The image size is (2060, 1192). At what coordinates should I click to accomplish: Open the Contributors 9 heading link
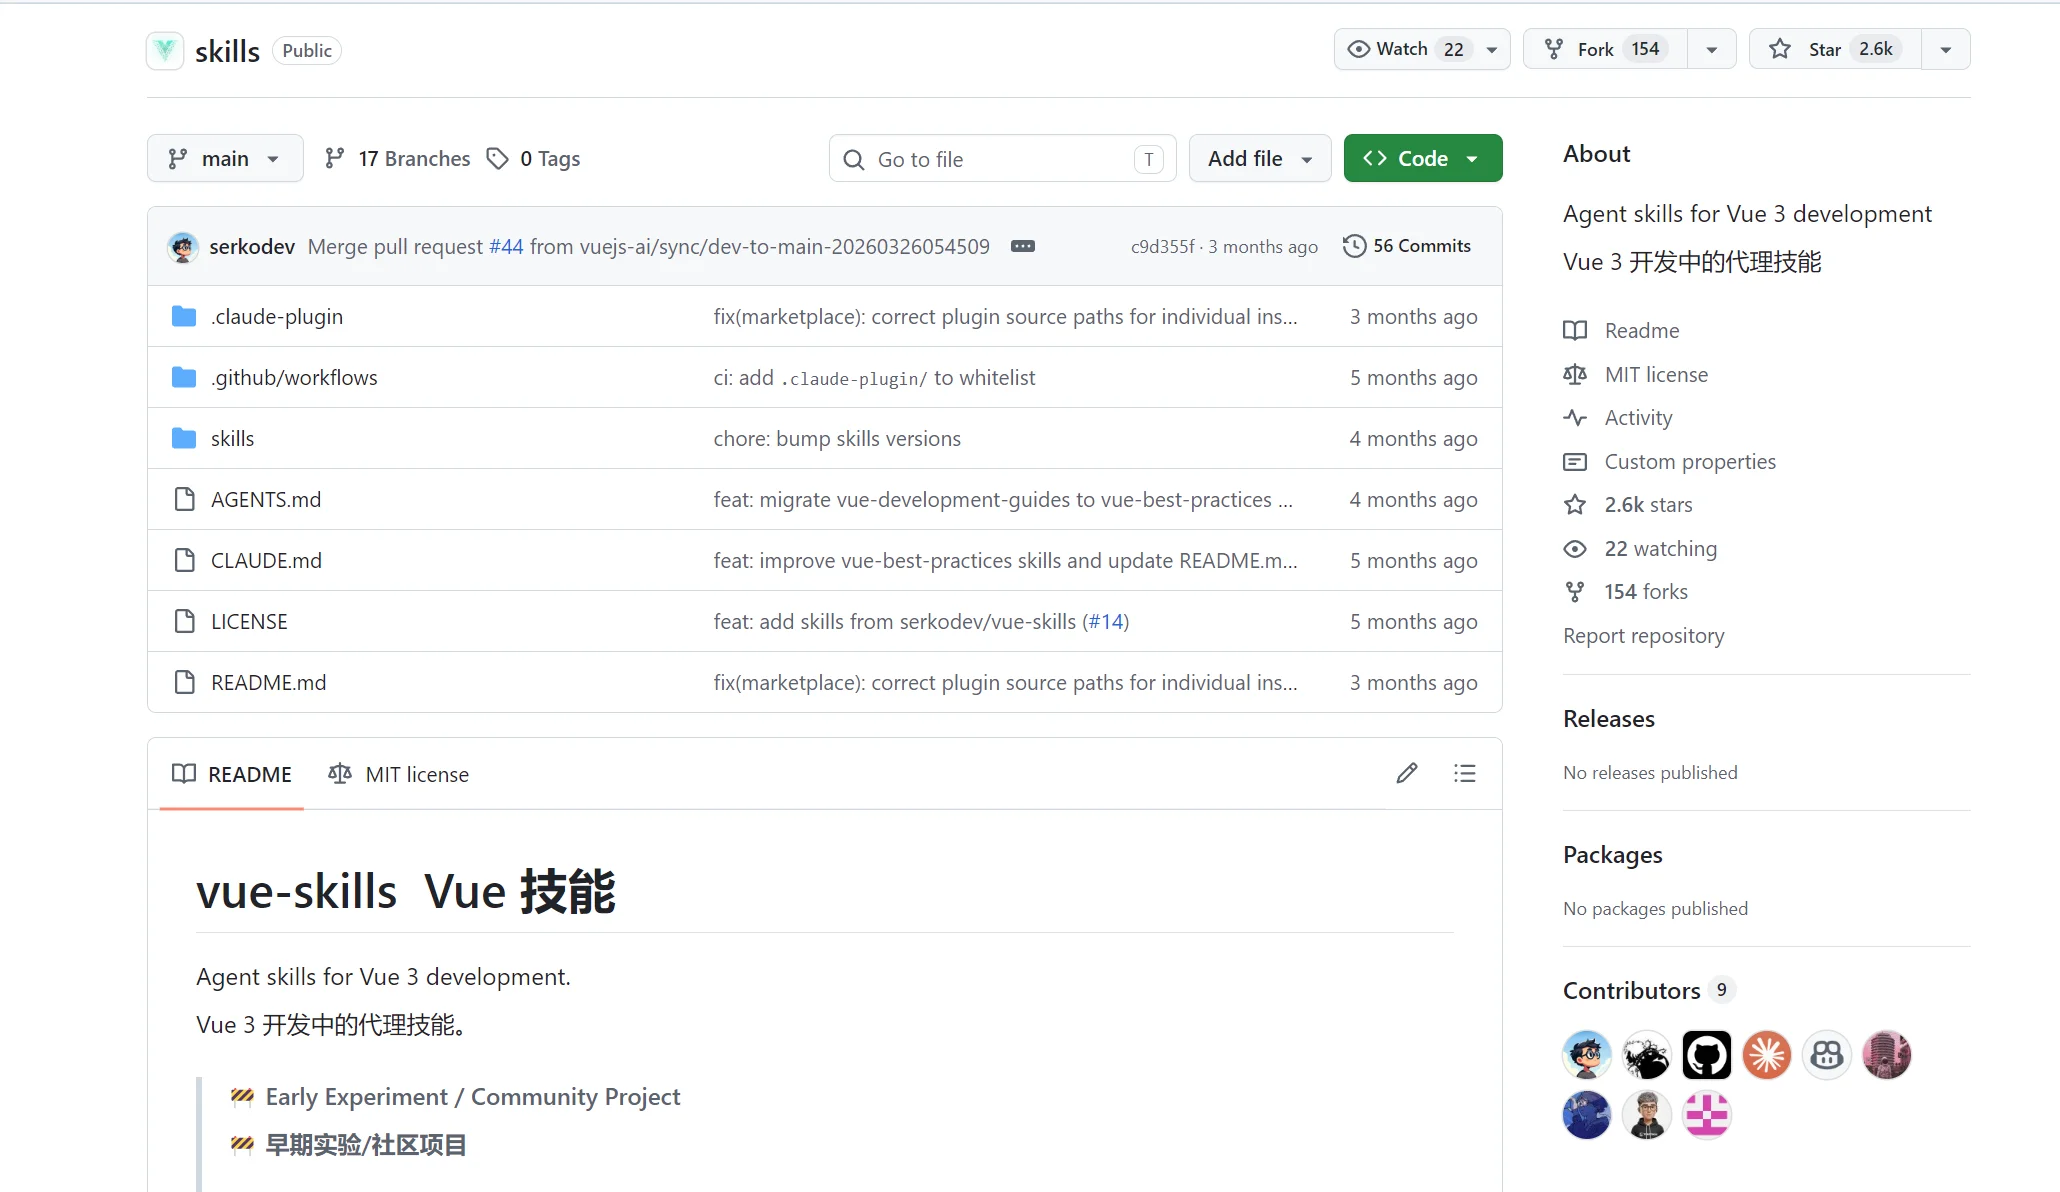point(1648,991)
